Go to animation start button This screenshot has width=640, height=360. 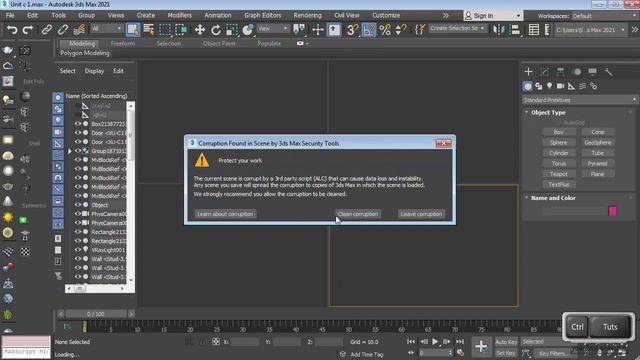pyautogui.click(x=411, y=342)
